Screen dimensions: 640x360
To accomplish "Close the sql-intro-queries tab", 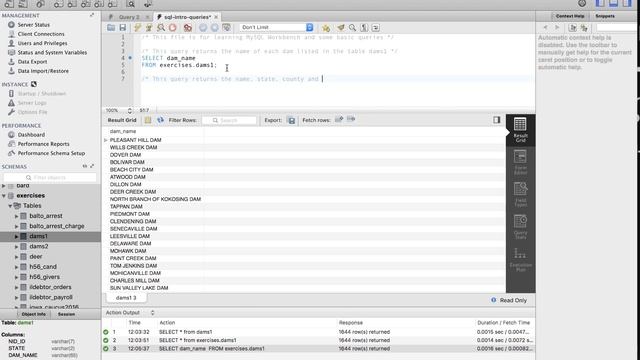I will coord(216,17).
